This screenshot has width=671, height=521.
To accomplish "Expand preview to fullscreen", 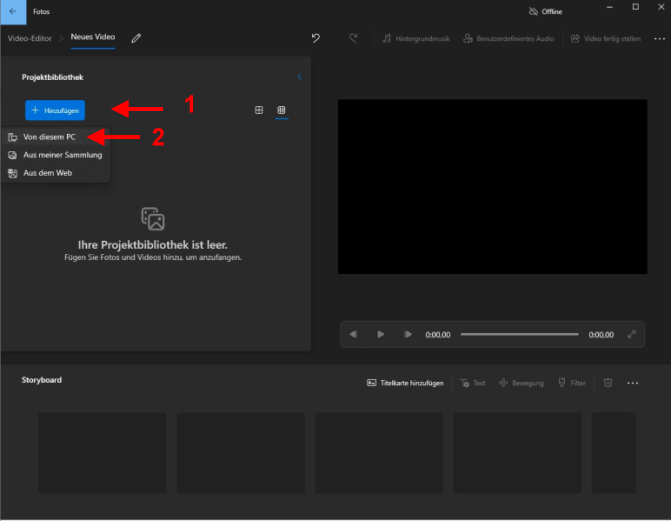I will pos(631,334).
